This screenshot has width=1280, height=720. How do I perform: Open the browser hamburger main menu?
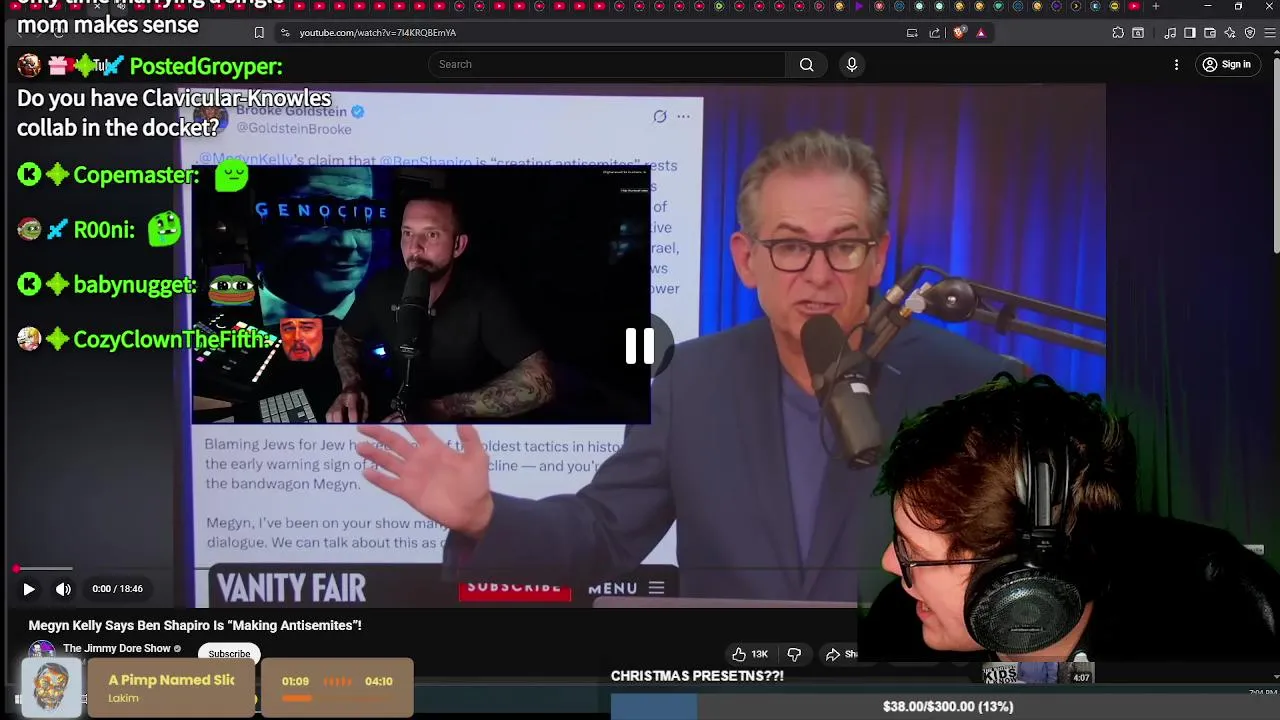[1271, 32]
